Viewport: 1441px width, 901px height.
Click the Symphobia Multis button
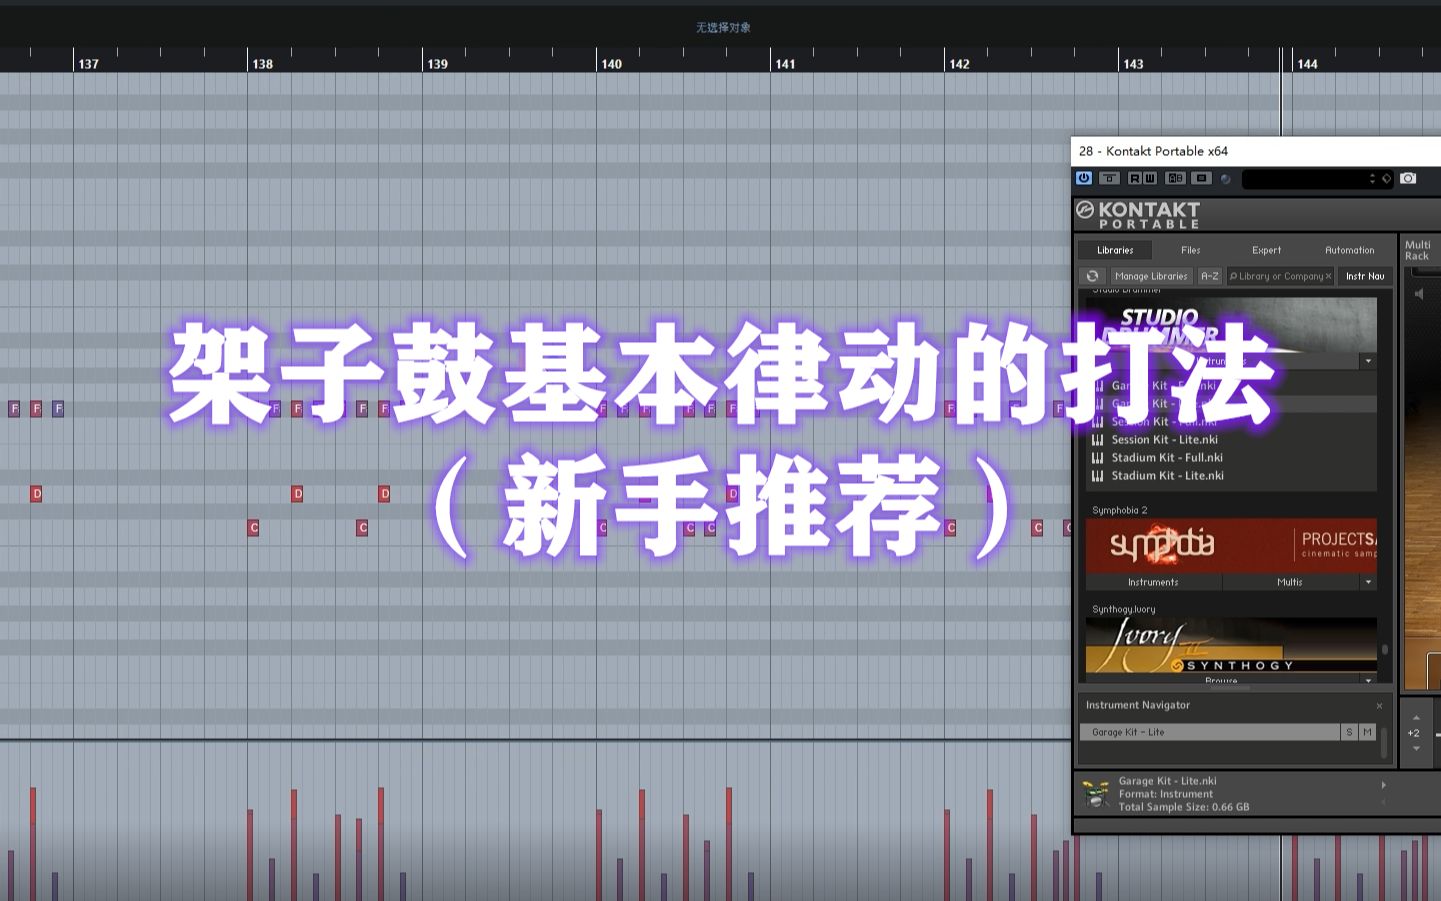[x=1290, y=582]
